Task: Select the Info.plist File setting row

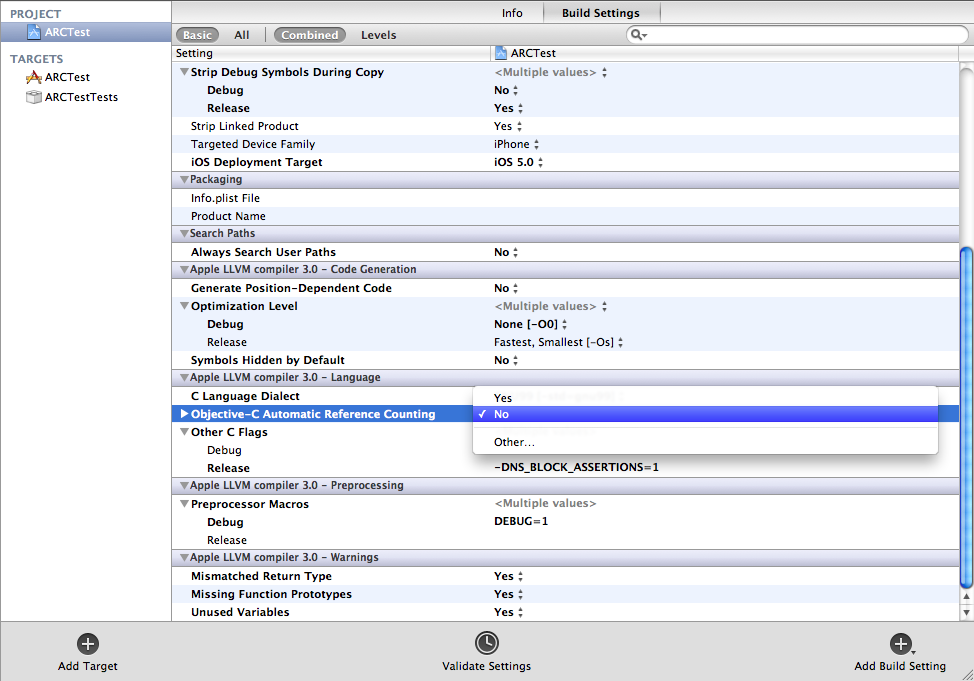Action: pyautogui.click(x=565, y=198)
